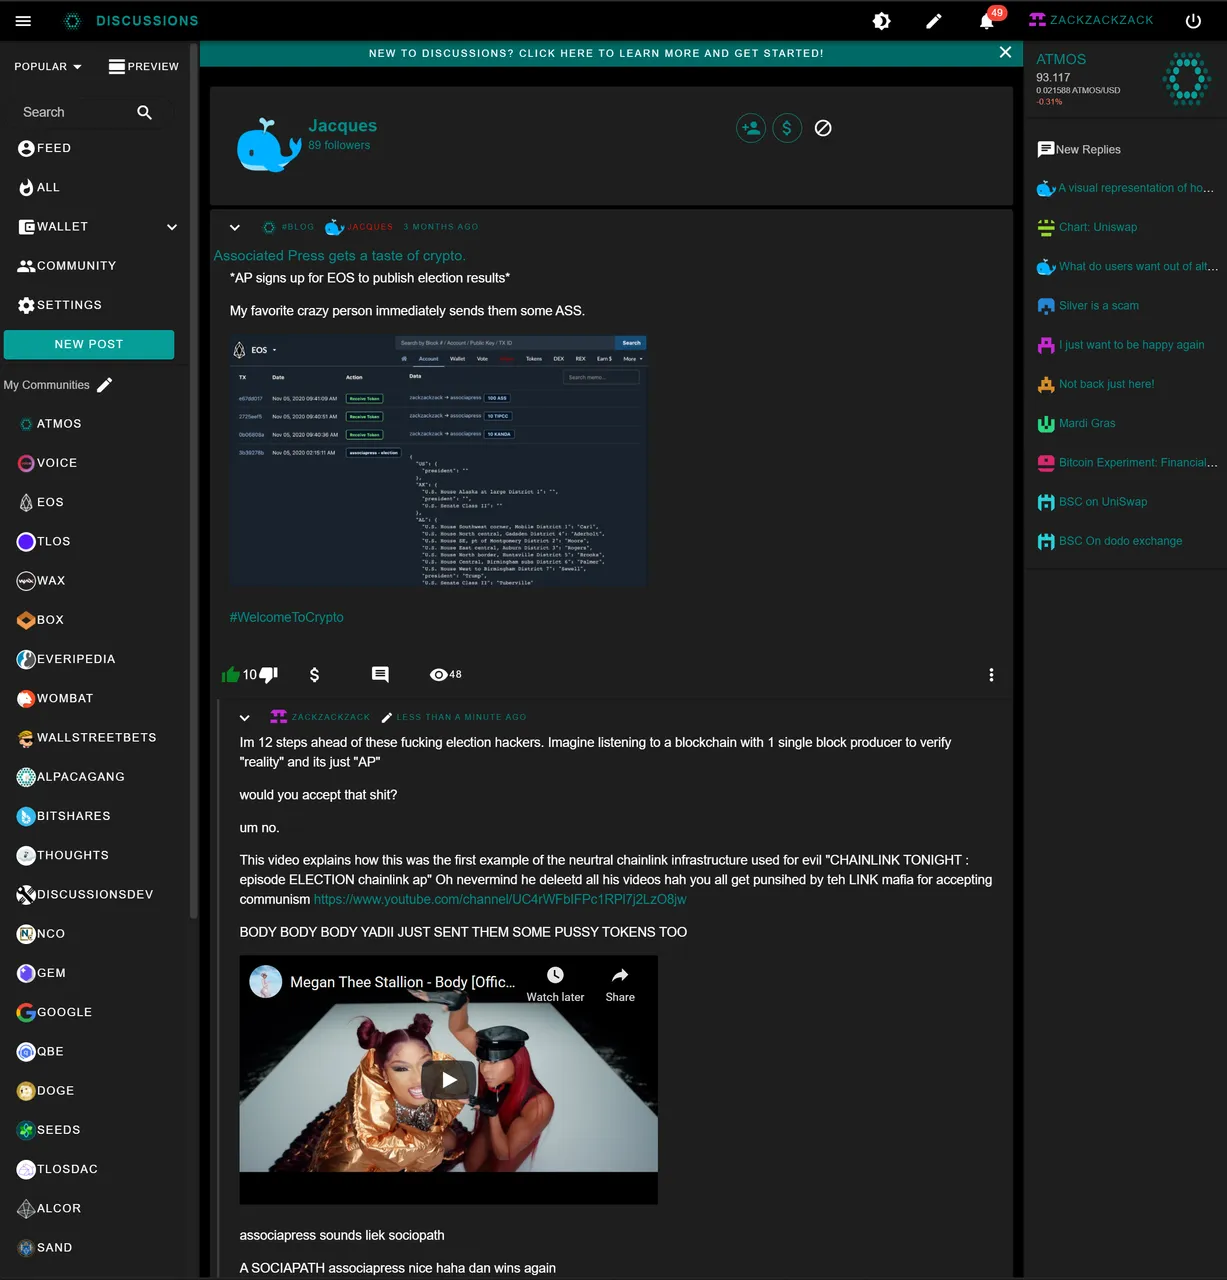The image size is (1227, 1280).
Task: Click #WelcomeToCrypto hashtag
Action: [x=287, y=618]
